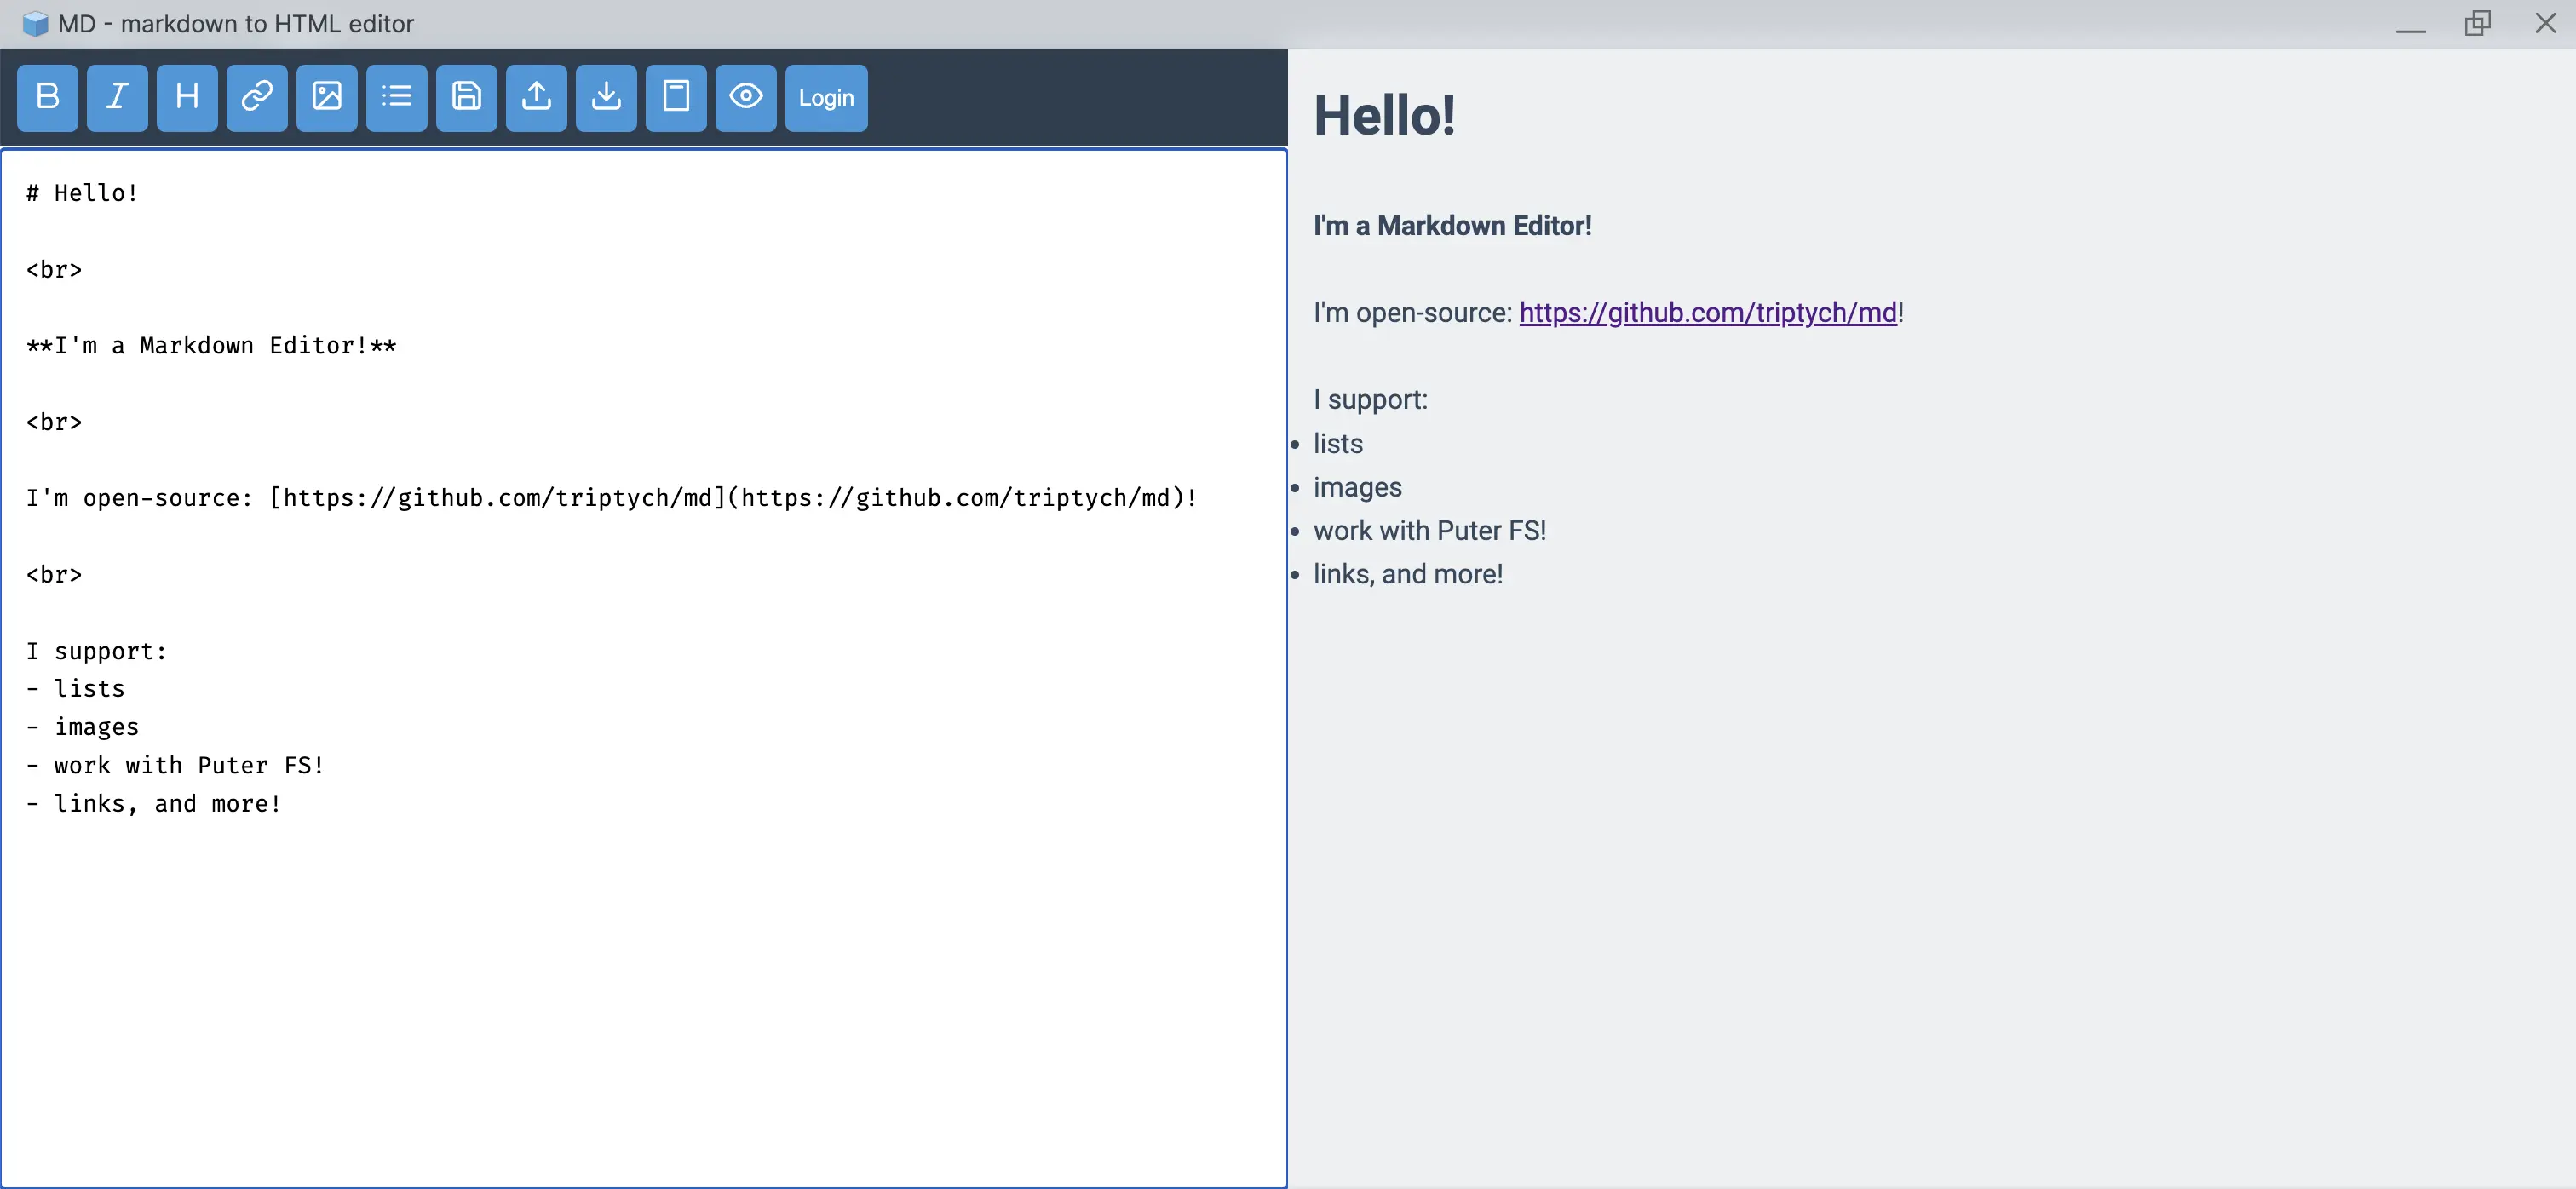Click the 'lists' bullet in the preview

[1337, 444]
